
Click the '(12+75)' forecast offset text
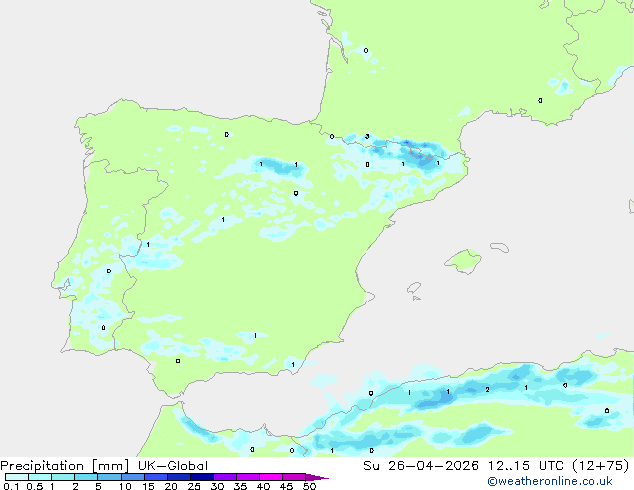601,466
